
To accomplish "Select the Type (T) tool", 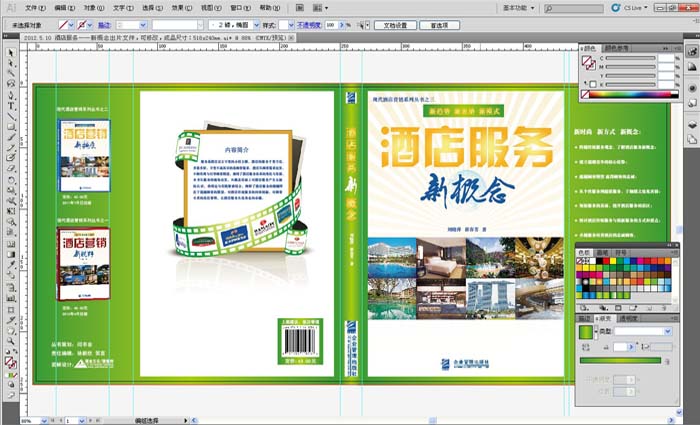I will (11, 106).
